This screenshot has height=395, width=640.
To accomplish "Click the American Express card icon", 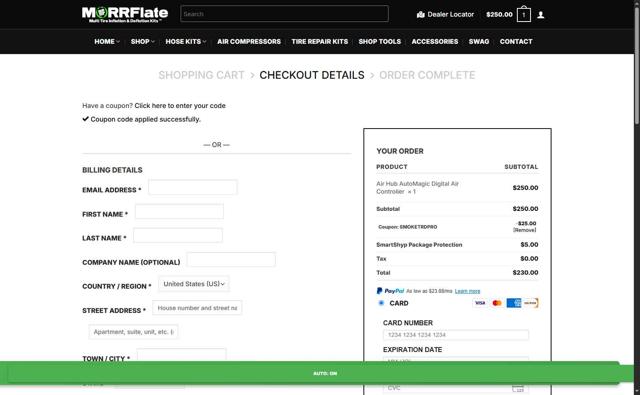I will (514, 303).
